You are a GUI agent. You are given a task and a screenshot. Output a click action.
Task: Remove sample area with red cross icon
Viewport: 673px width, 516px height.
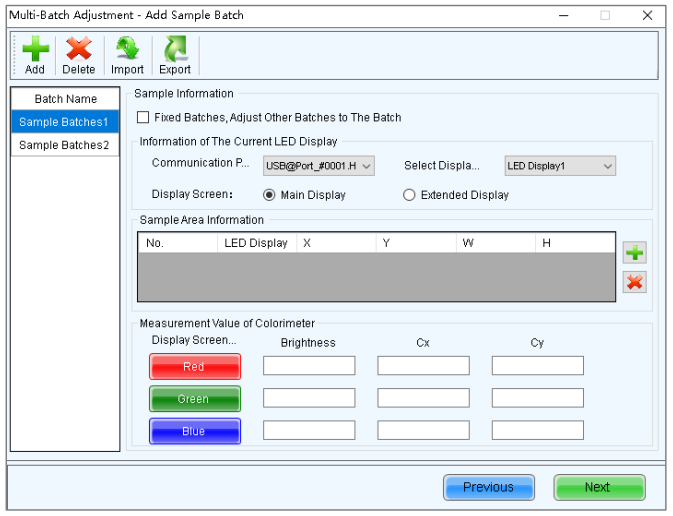pos(634,282)
